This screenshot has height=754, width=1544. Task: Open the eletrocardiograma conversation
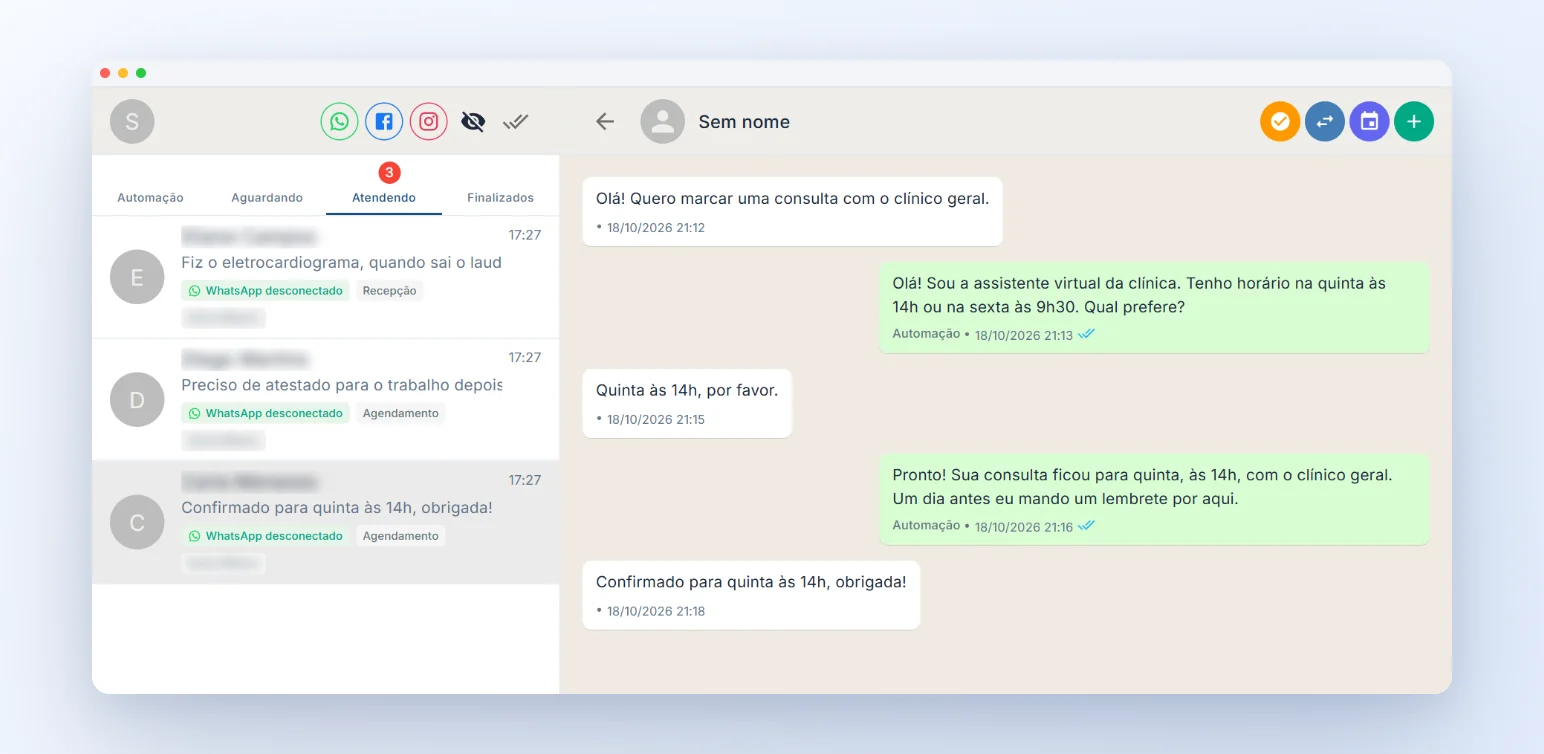pyautogui.click(x=325, y=277)
